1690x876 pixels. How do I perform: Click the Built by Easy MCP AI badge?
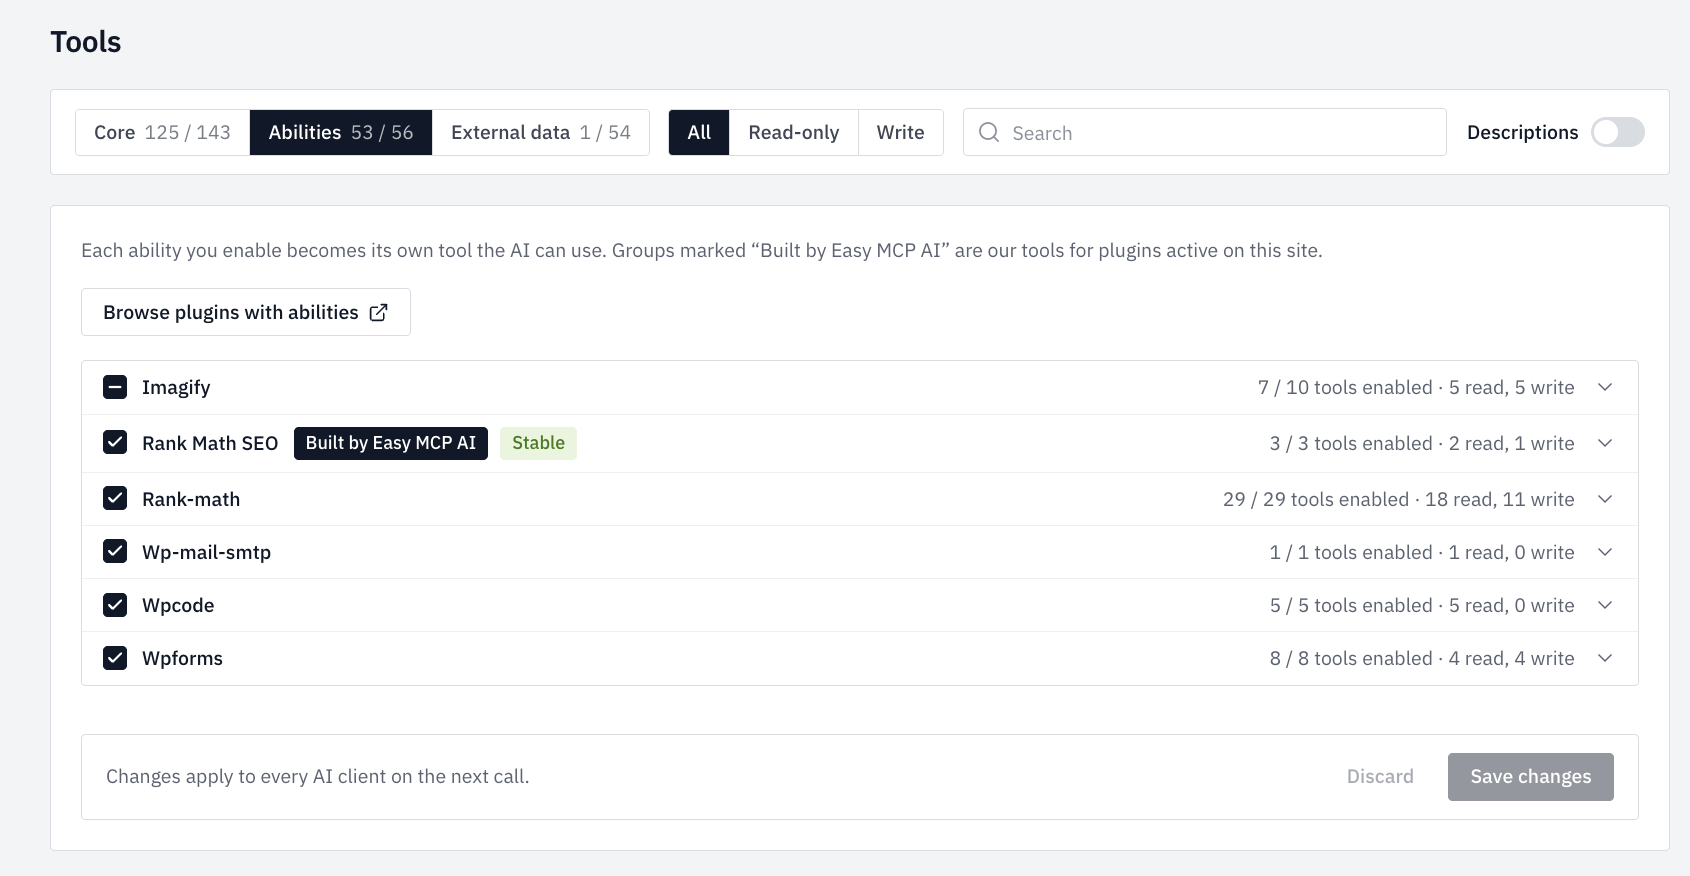tap(391, 443)
